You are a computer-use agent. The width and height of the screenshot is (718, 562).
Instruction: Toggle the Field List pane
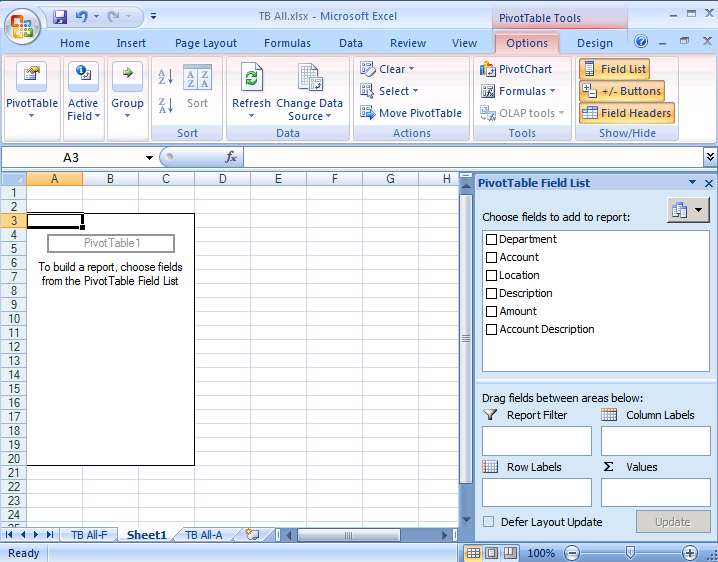coord(615,69)
